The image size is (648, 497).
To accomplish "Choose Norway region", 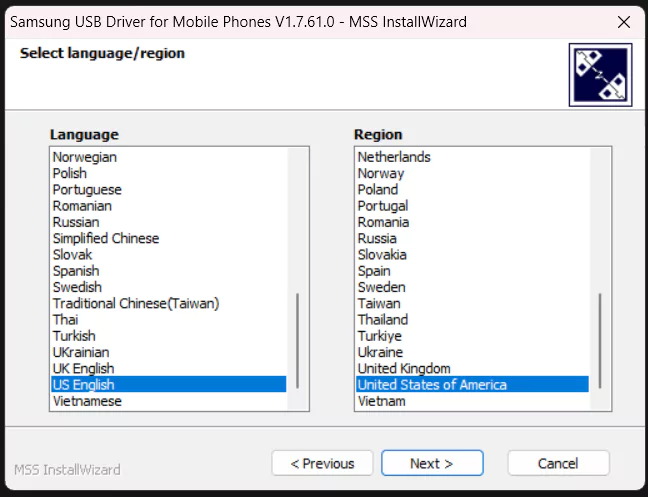I will click(472, 173).
